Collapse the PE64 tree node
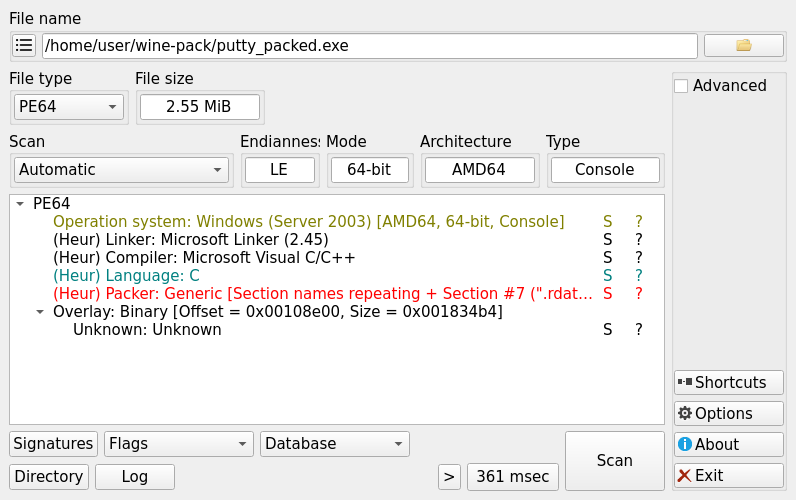Screen dimensions: 796x500 tap(20, 204)
